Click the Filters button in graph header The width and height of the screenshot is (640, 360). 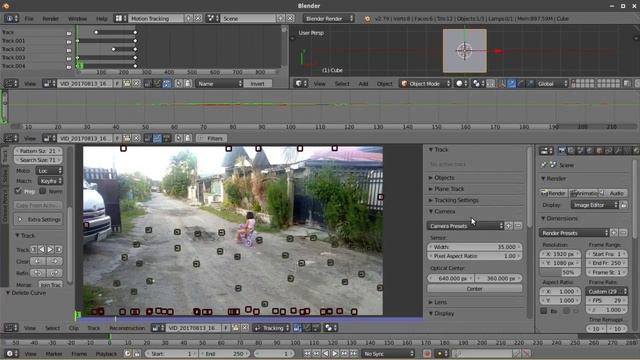pos(211,138)
